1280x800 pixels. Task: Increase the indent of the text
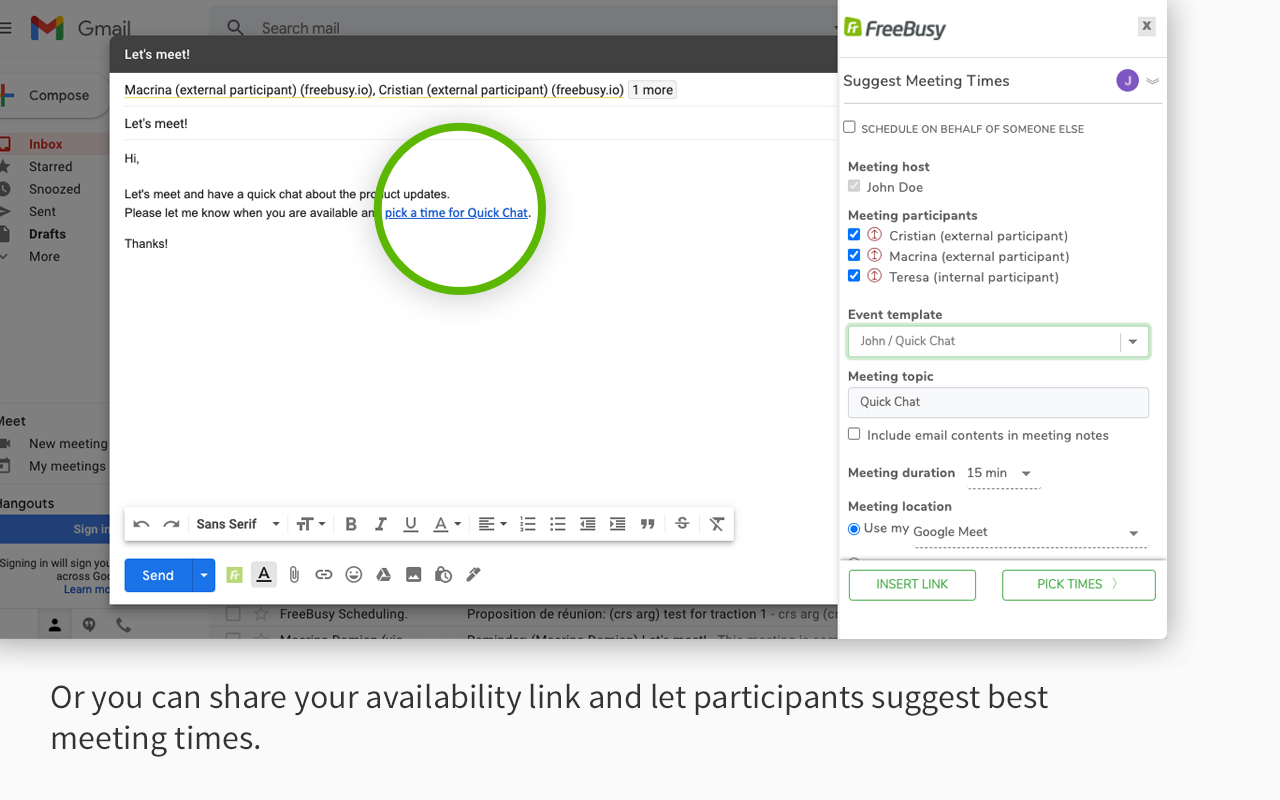618,524
